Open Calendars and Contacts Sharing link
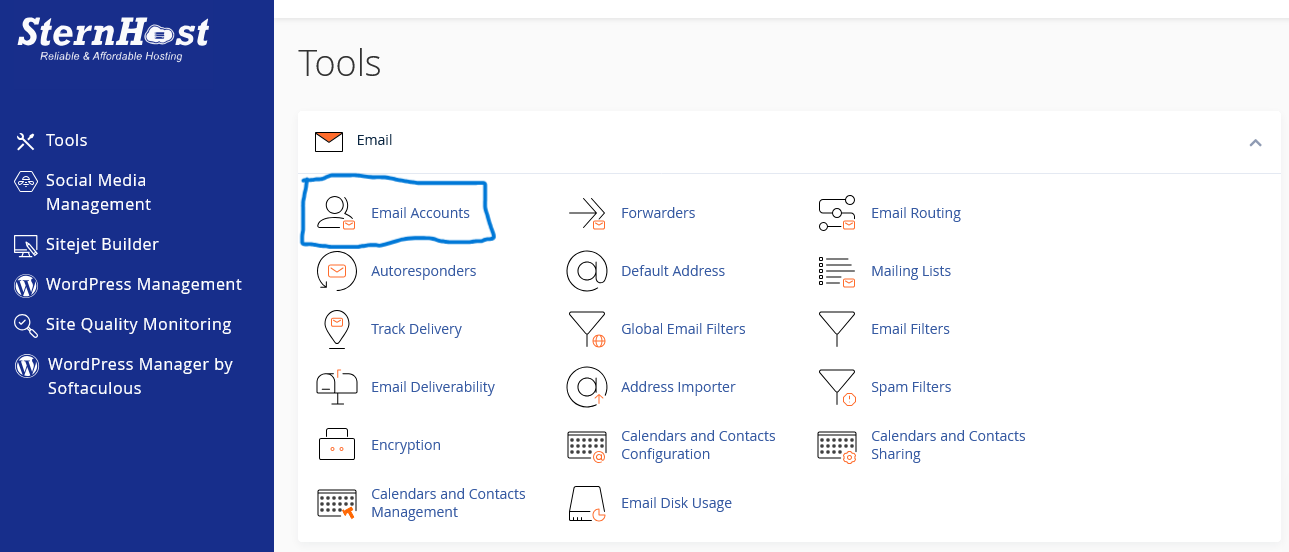The image size is (1289, 552). [947, 445]
